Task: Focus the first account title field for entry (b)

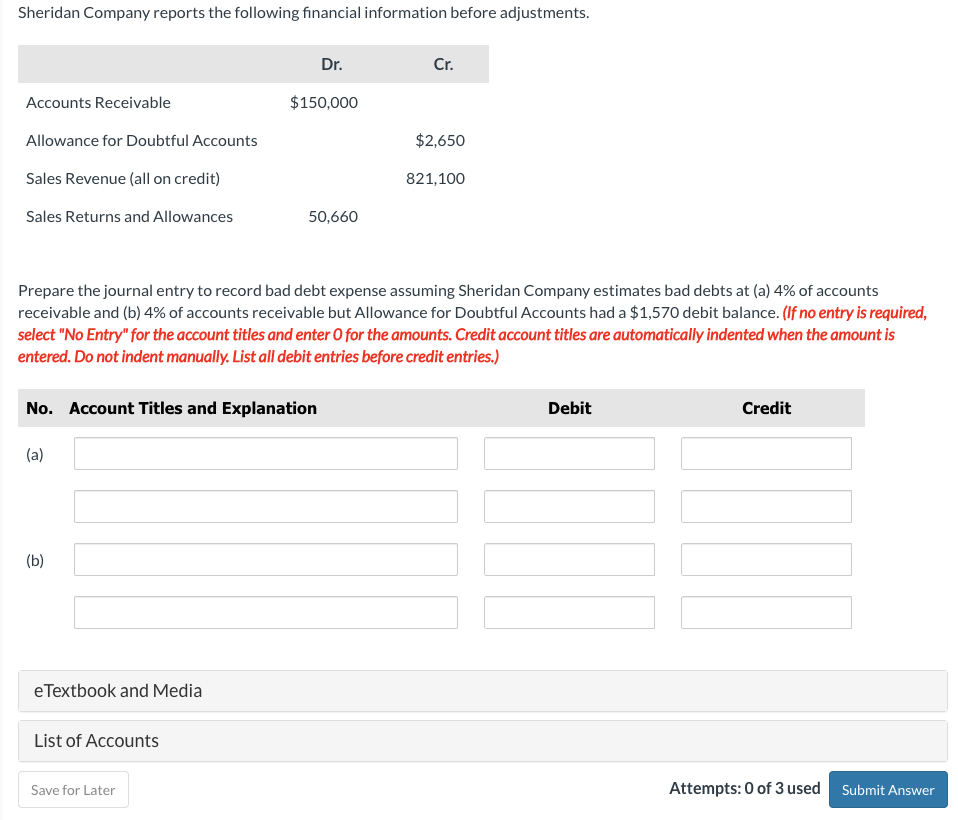Action: 266,560
